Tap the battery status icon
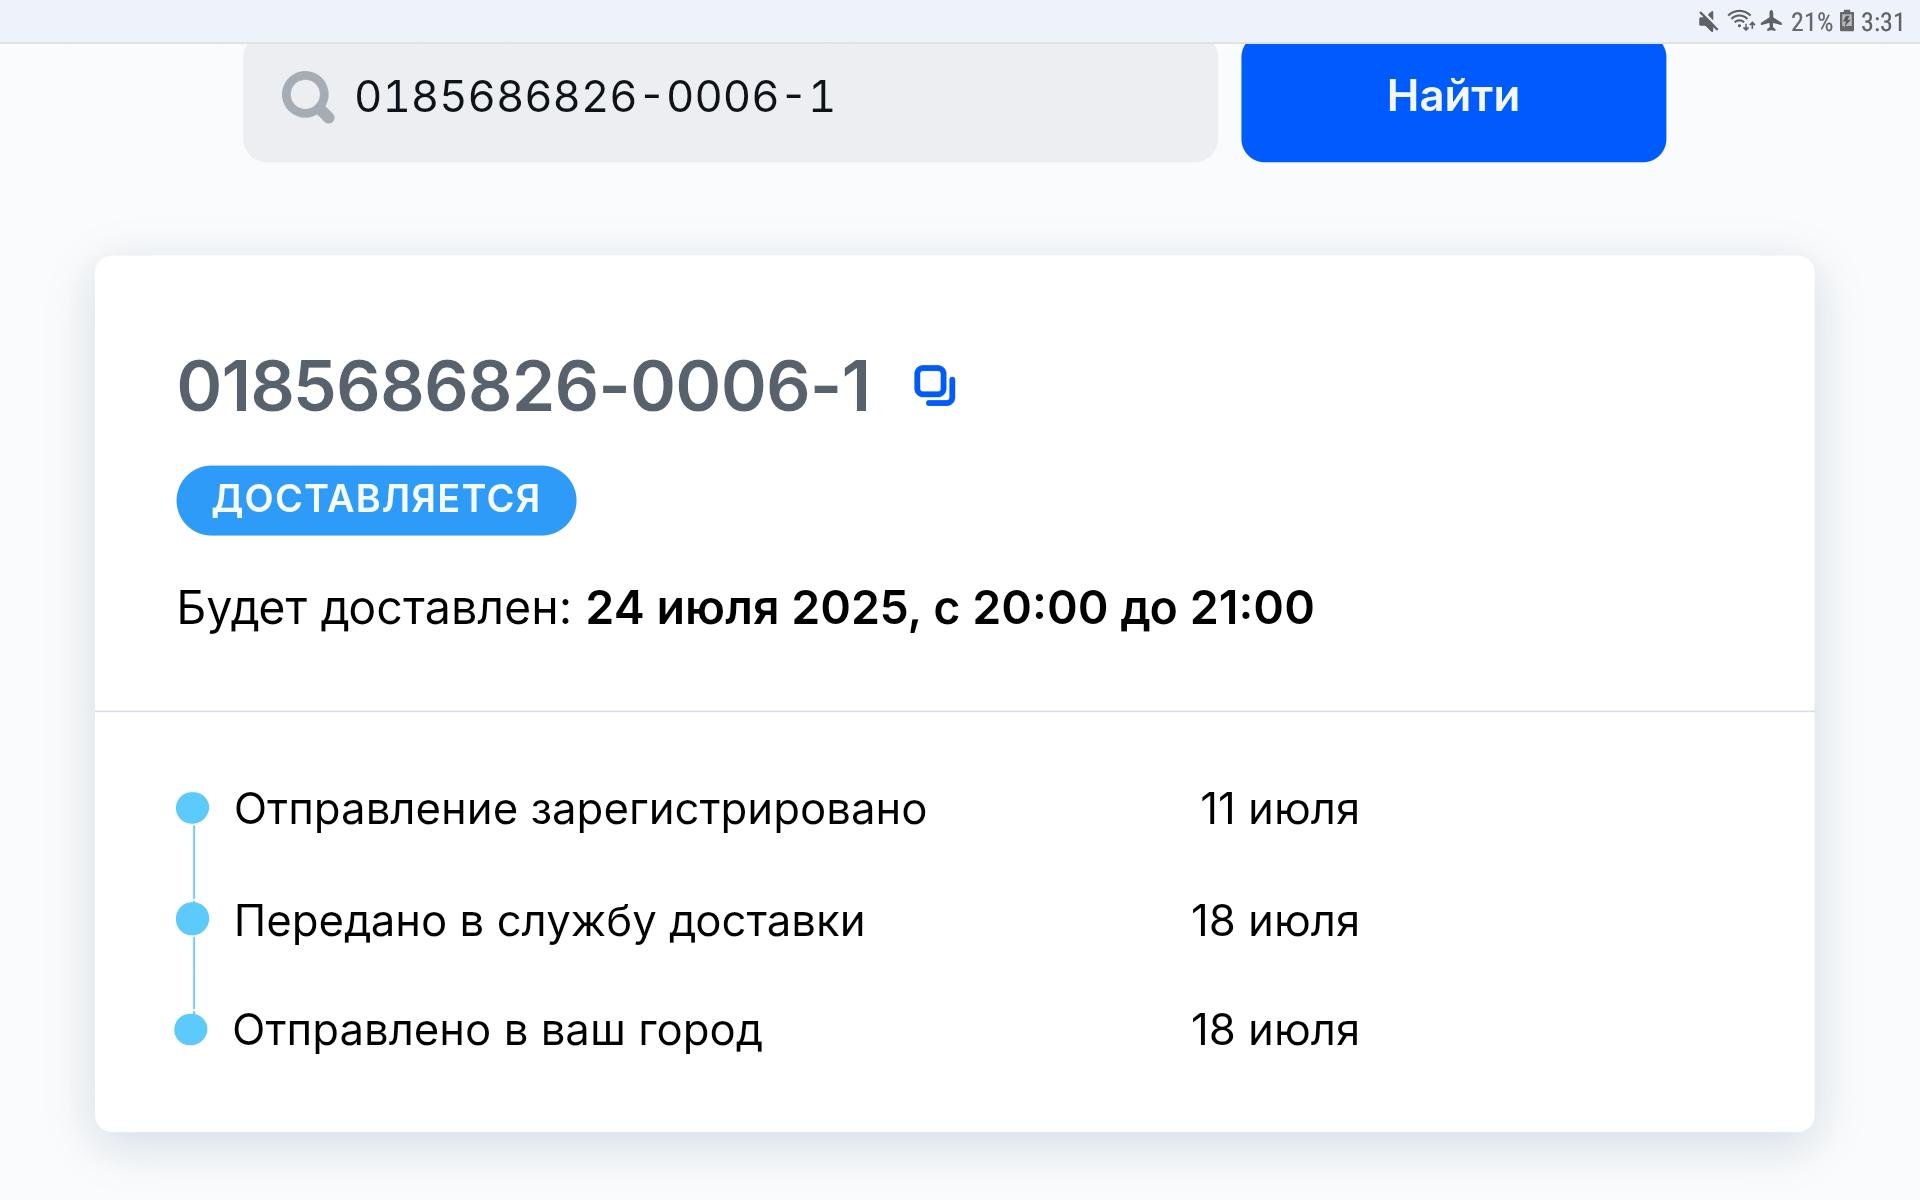This screenshot has width=1920, height=1200. click(1847, 21)
